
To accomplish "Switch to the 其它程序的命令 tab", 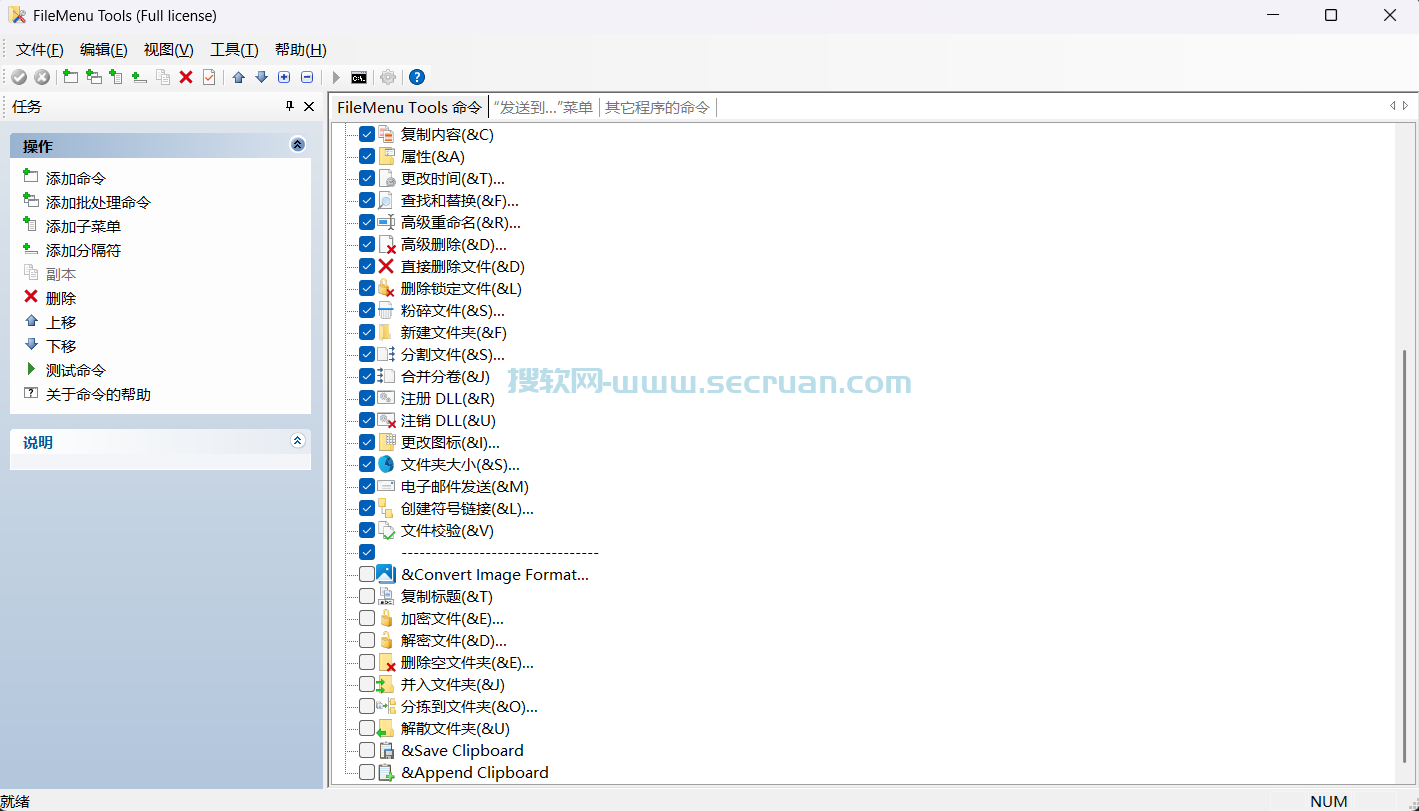I will tap(657, 107).
